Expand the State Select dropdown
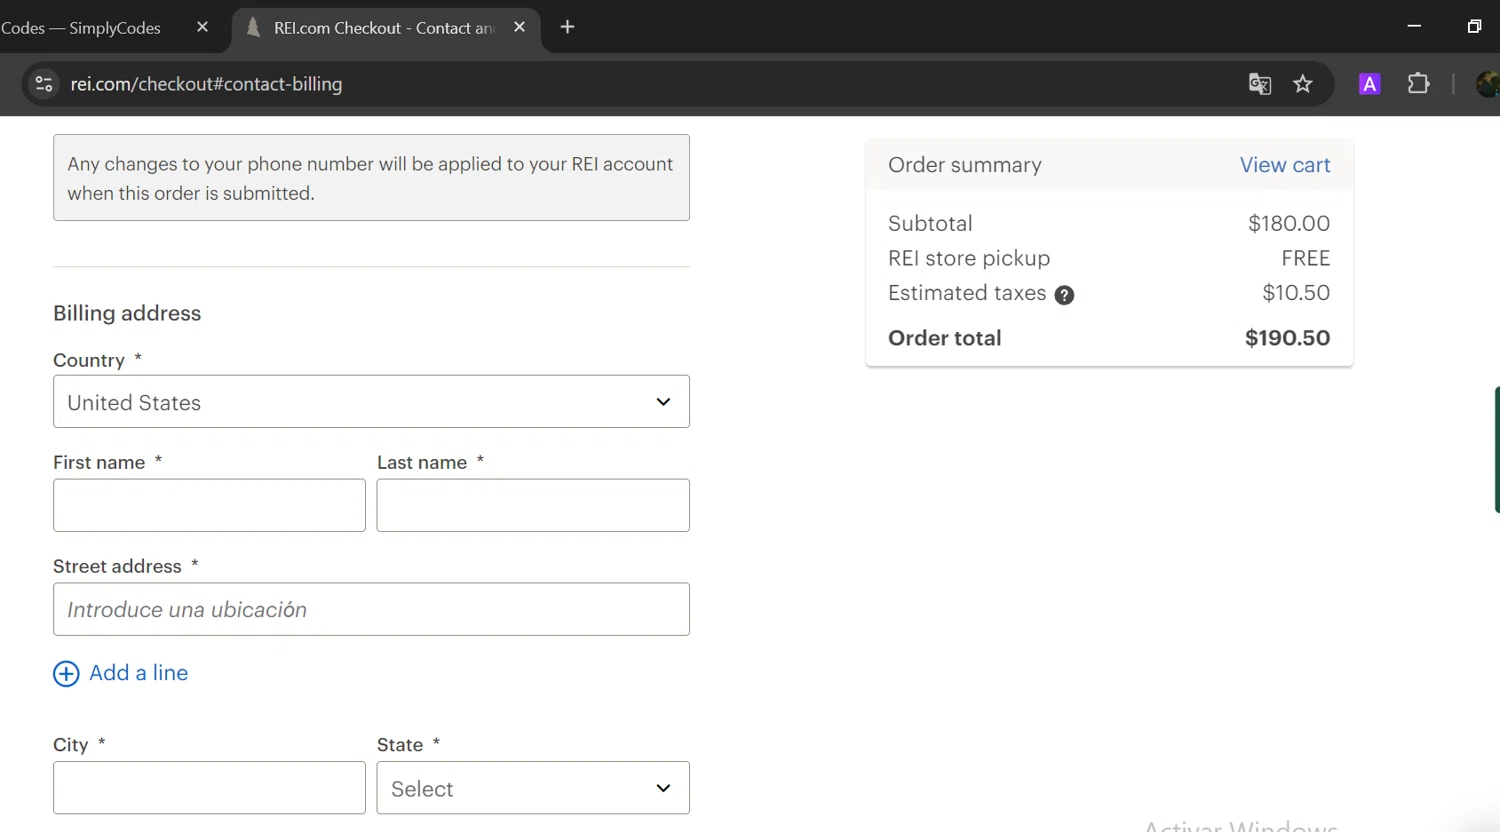This screenshot has width=1500, height=832. (x=532, y=788)
